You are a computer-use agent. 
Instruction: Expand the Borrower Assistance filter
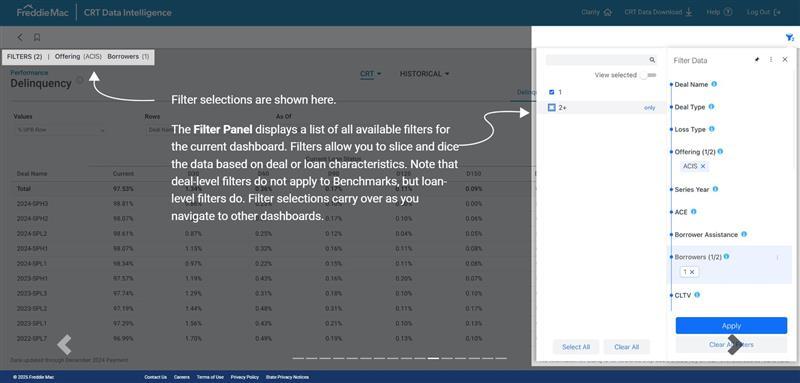[x=706, y=235]
